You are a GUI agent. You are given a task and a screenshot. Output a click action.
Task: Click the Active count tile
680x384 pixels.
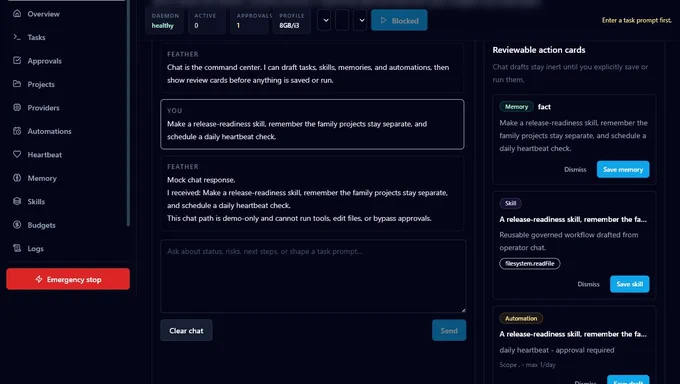pos(207,20)
